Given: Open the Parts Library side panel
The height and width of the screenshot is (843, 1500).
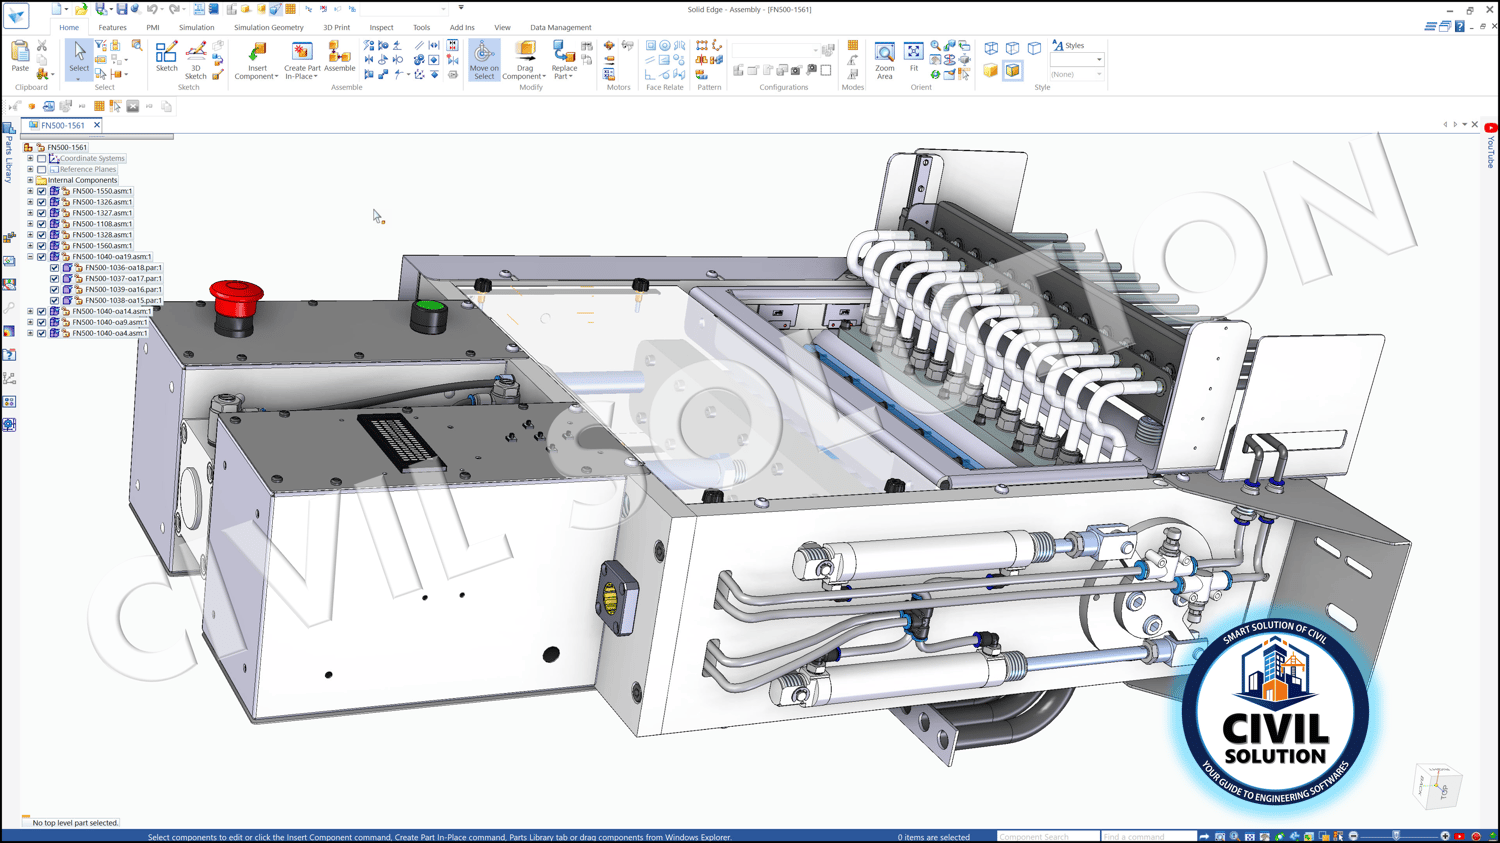Looking at the screenshot, I should [9, 155].
